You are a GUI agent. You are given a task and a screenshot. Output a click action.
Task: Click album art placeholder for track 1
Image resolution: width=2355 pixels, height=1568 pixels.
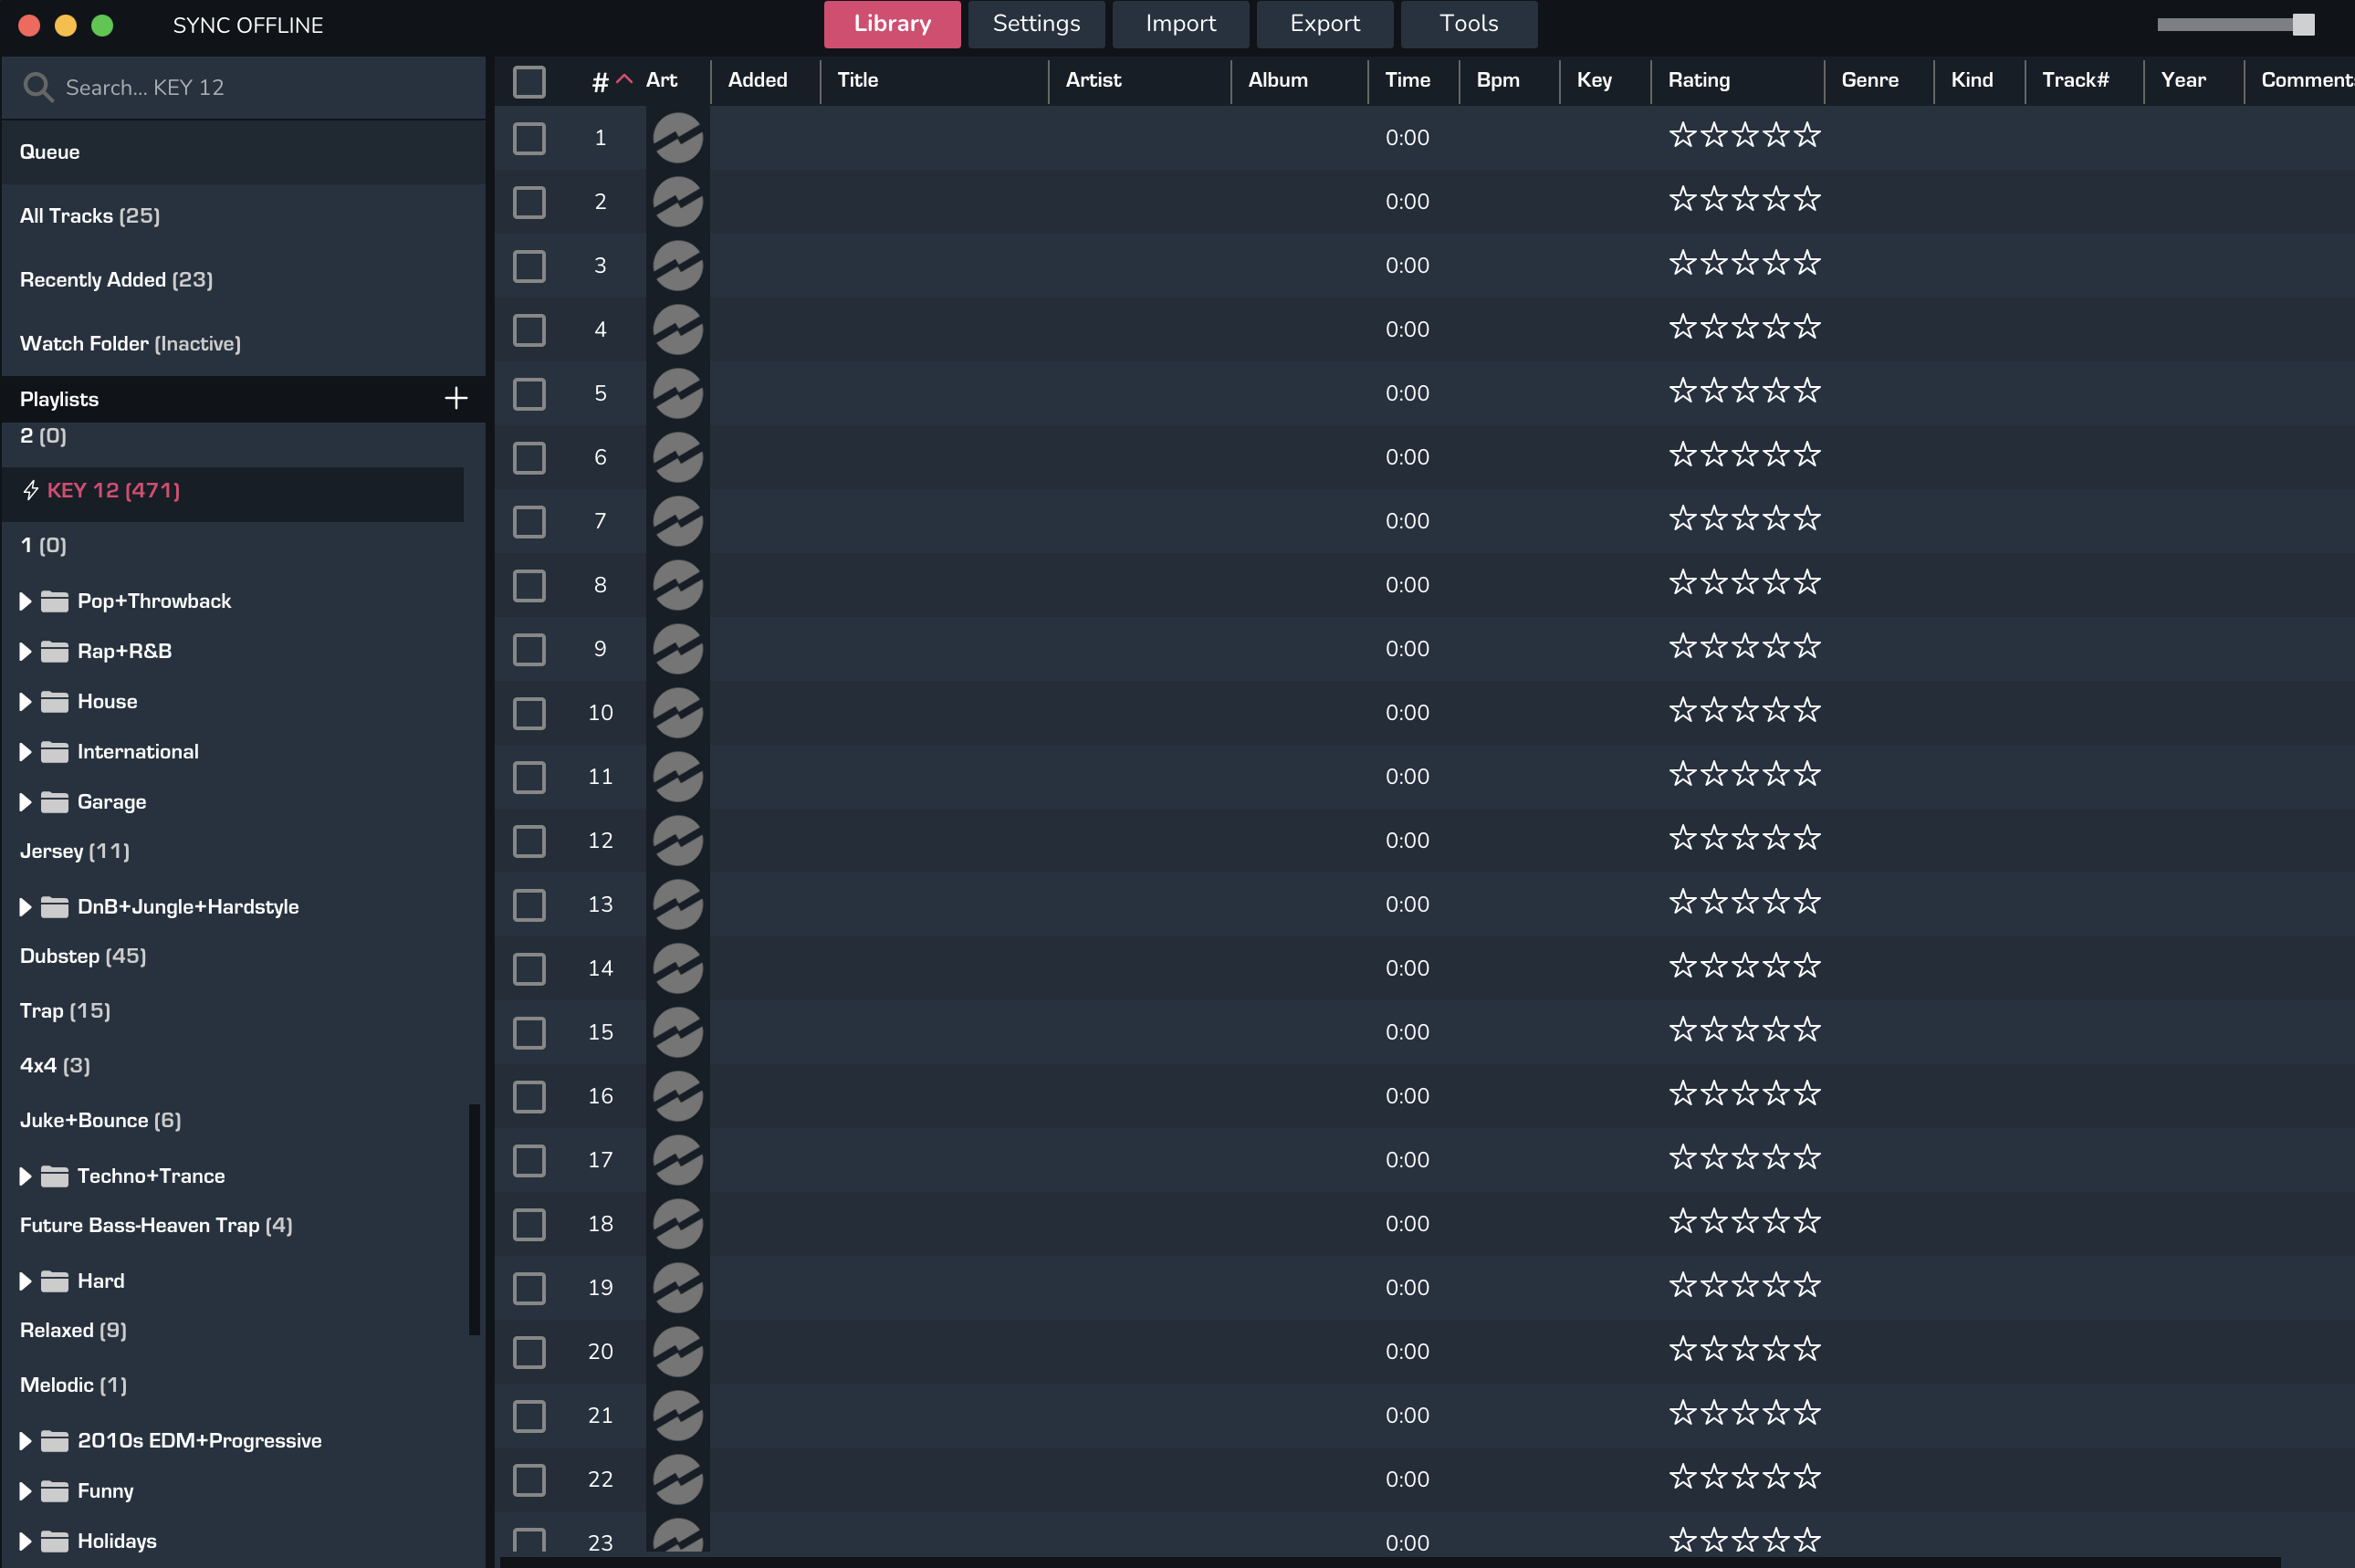[678, 138]
